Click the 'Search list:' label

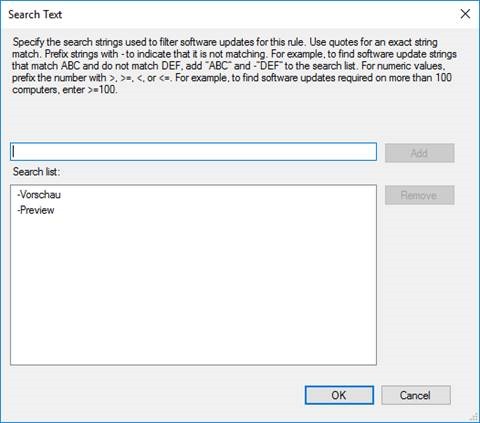pos(36,172)
